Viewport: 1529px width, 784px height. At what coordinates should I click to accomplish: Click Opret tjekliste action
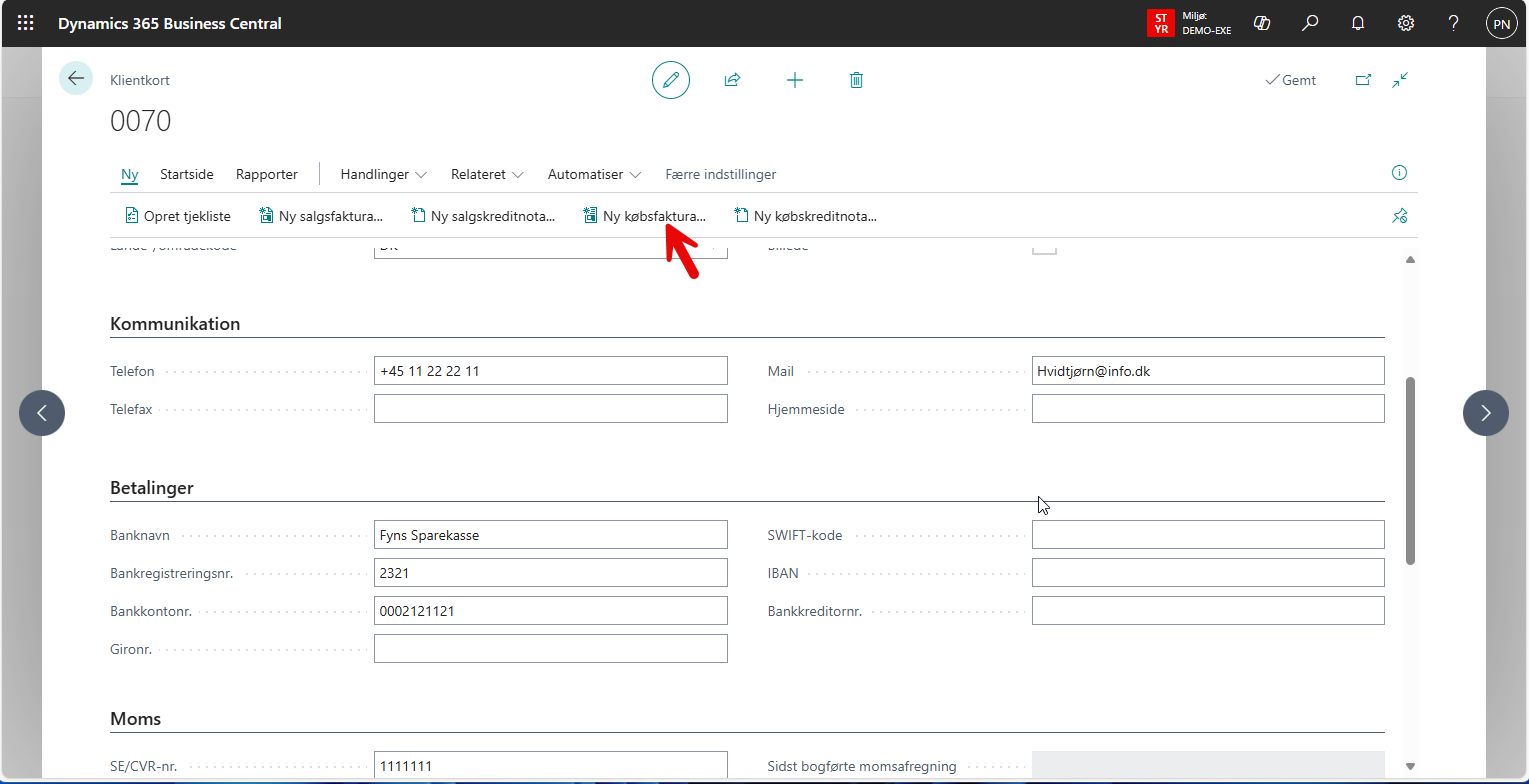(178, 215)
